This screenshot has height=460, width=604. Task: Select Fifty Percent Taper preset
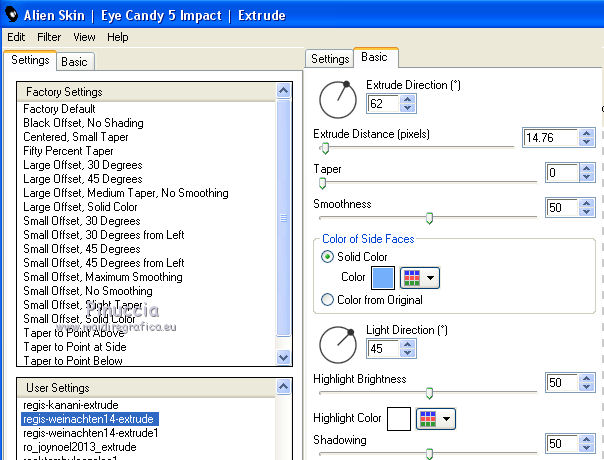pos(68,151)
